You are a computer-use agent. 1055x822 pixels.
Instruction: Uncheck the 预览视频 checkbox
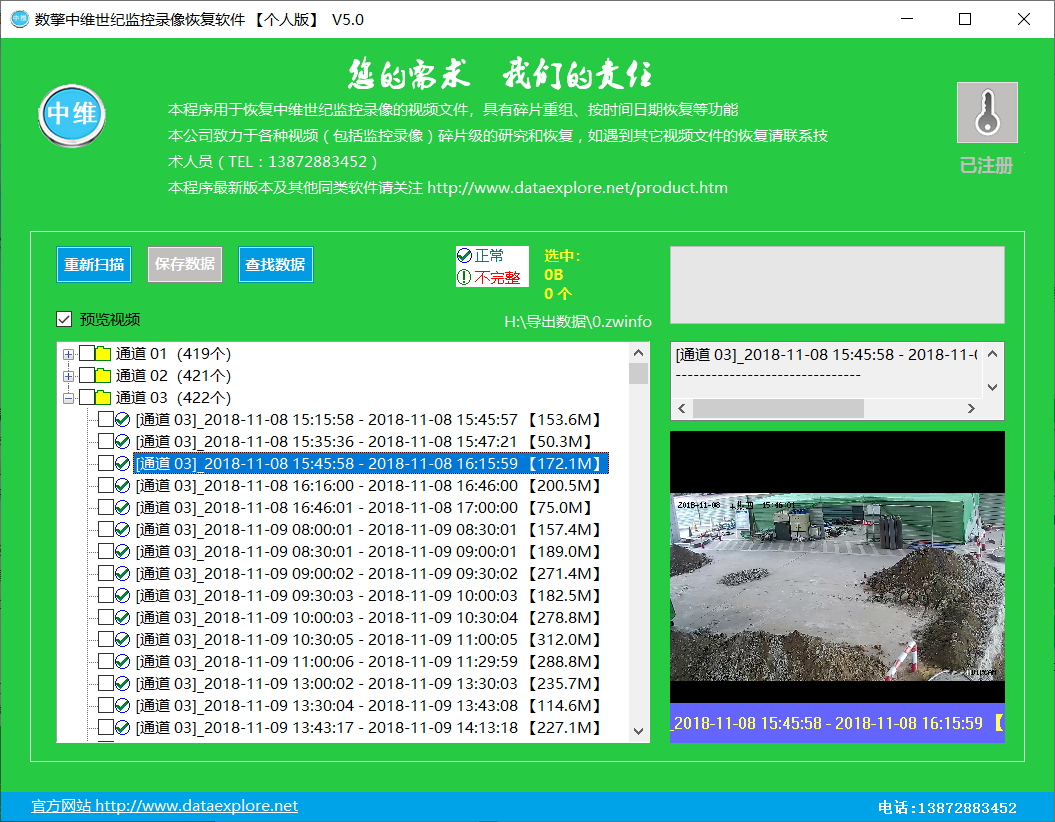point(65,320)
